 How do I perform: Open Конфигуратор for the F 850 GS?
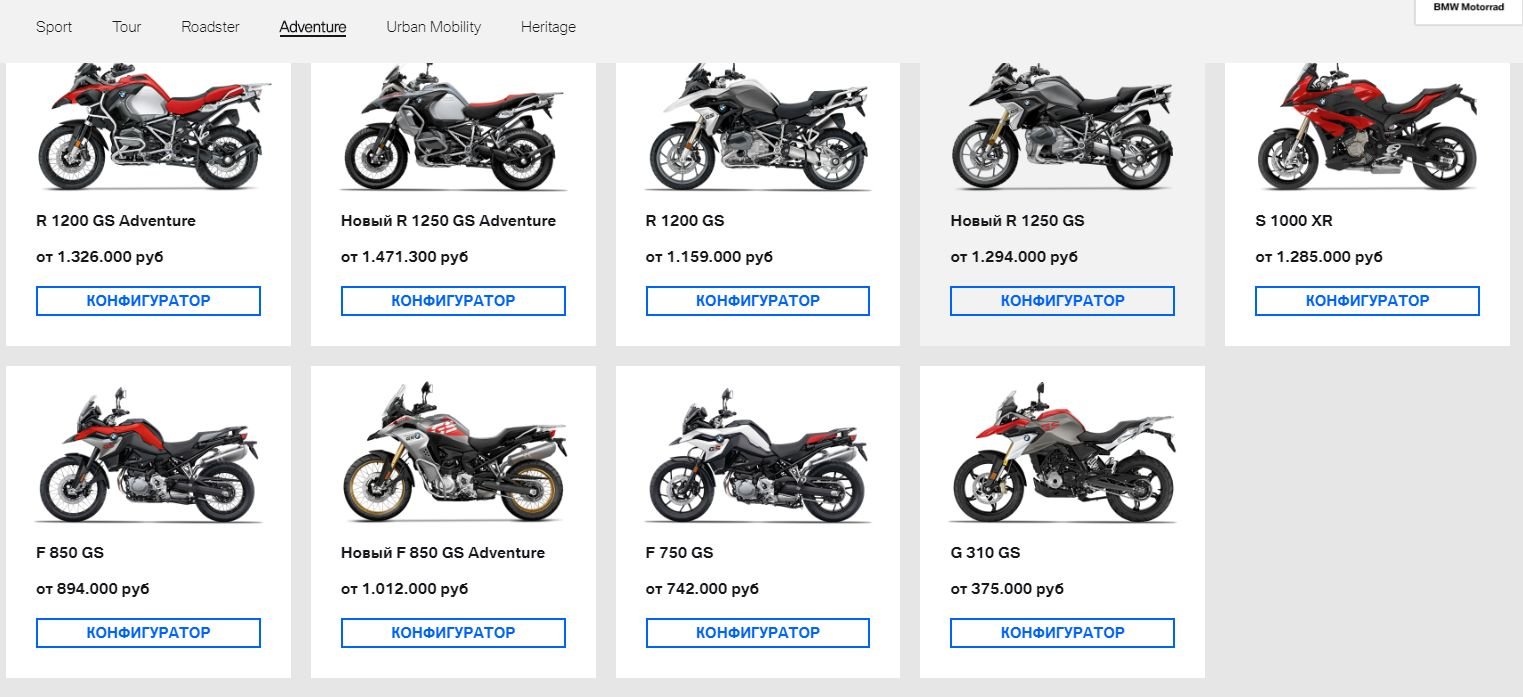click(x=148, y=633)
